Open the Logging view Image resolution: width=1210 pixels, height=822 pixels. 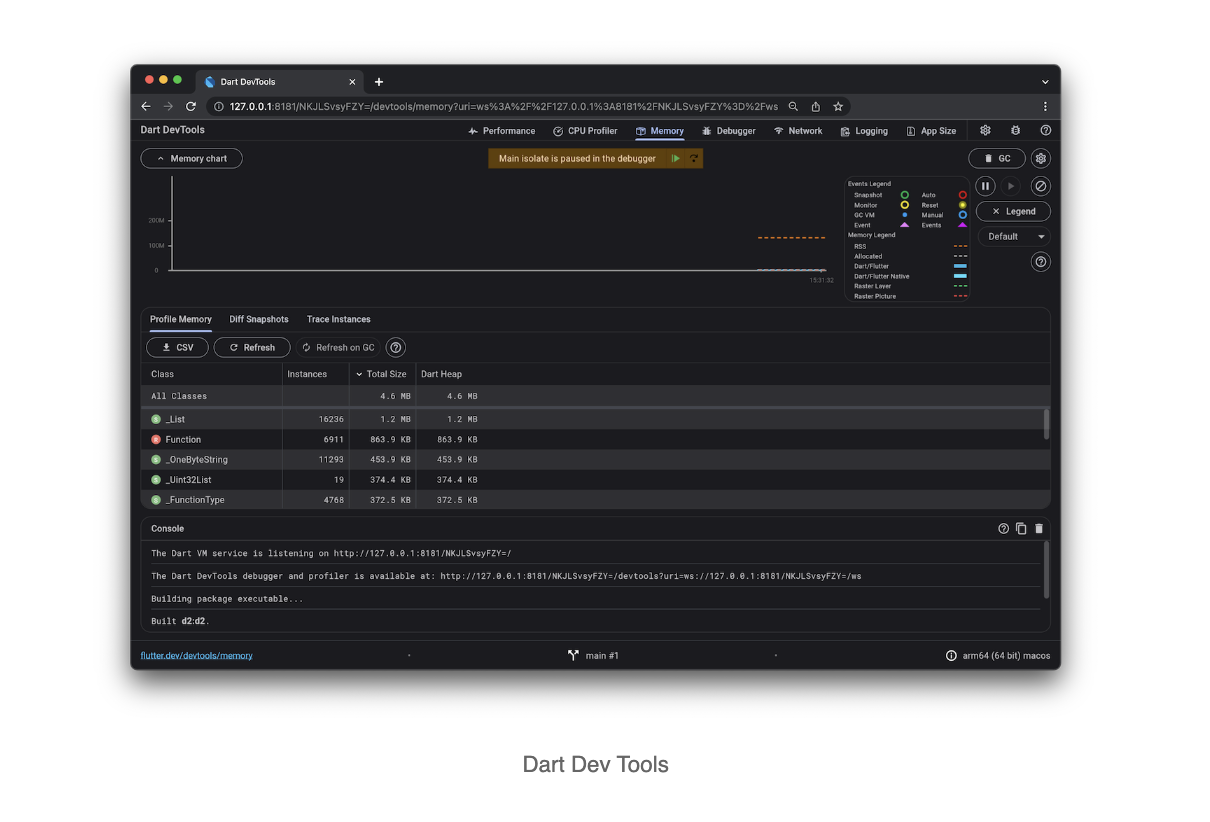pos(864,131)
